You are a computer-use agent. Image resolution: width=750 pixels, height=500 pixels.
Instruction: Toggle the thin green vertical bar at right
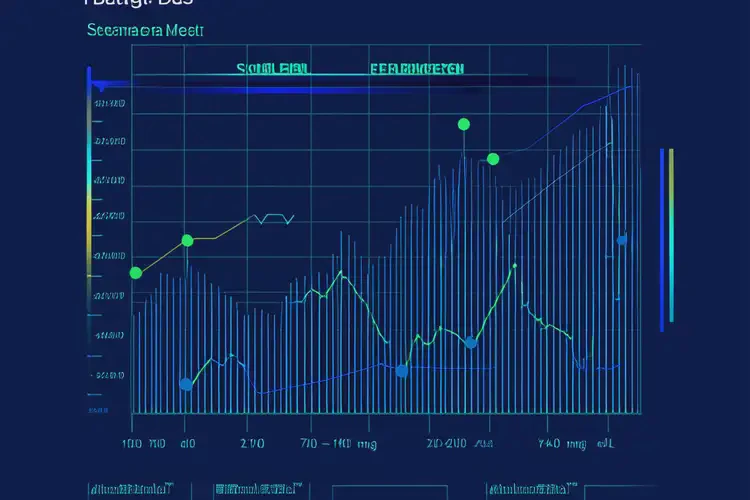tap(671, 235)
